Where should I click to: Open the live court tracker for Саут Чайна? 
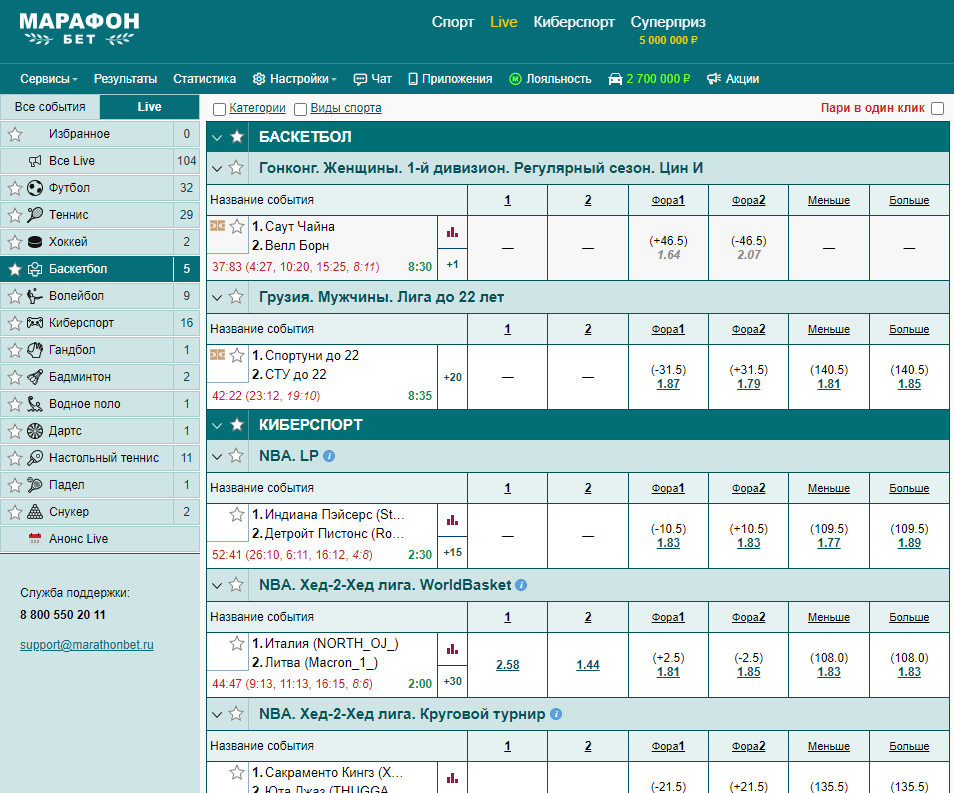pyautogui.click(x=218, y=226)
